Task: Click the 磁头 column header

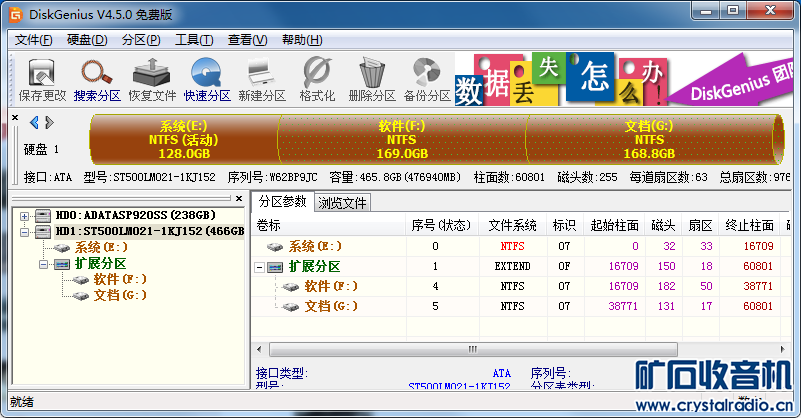Action: point(663,225)
